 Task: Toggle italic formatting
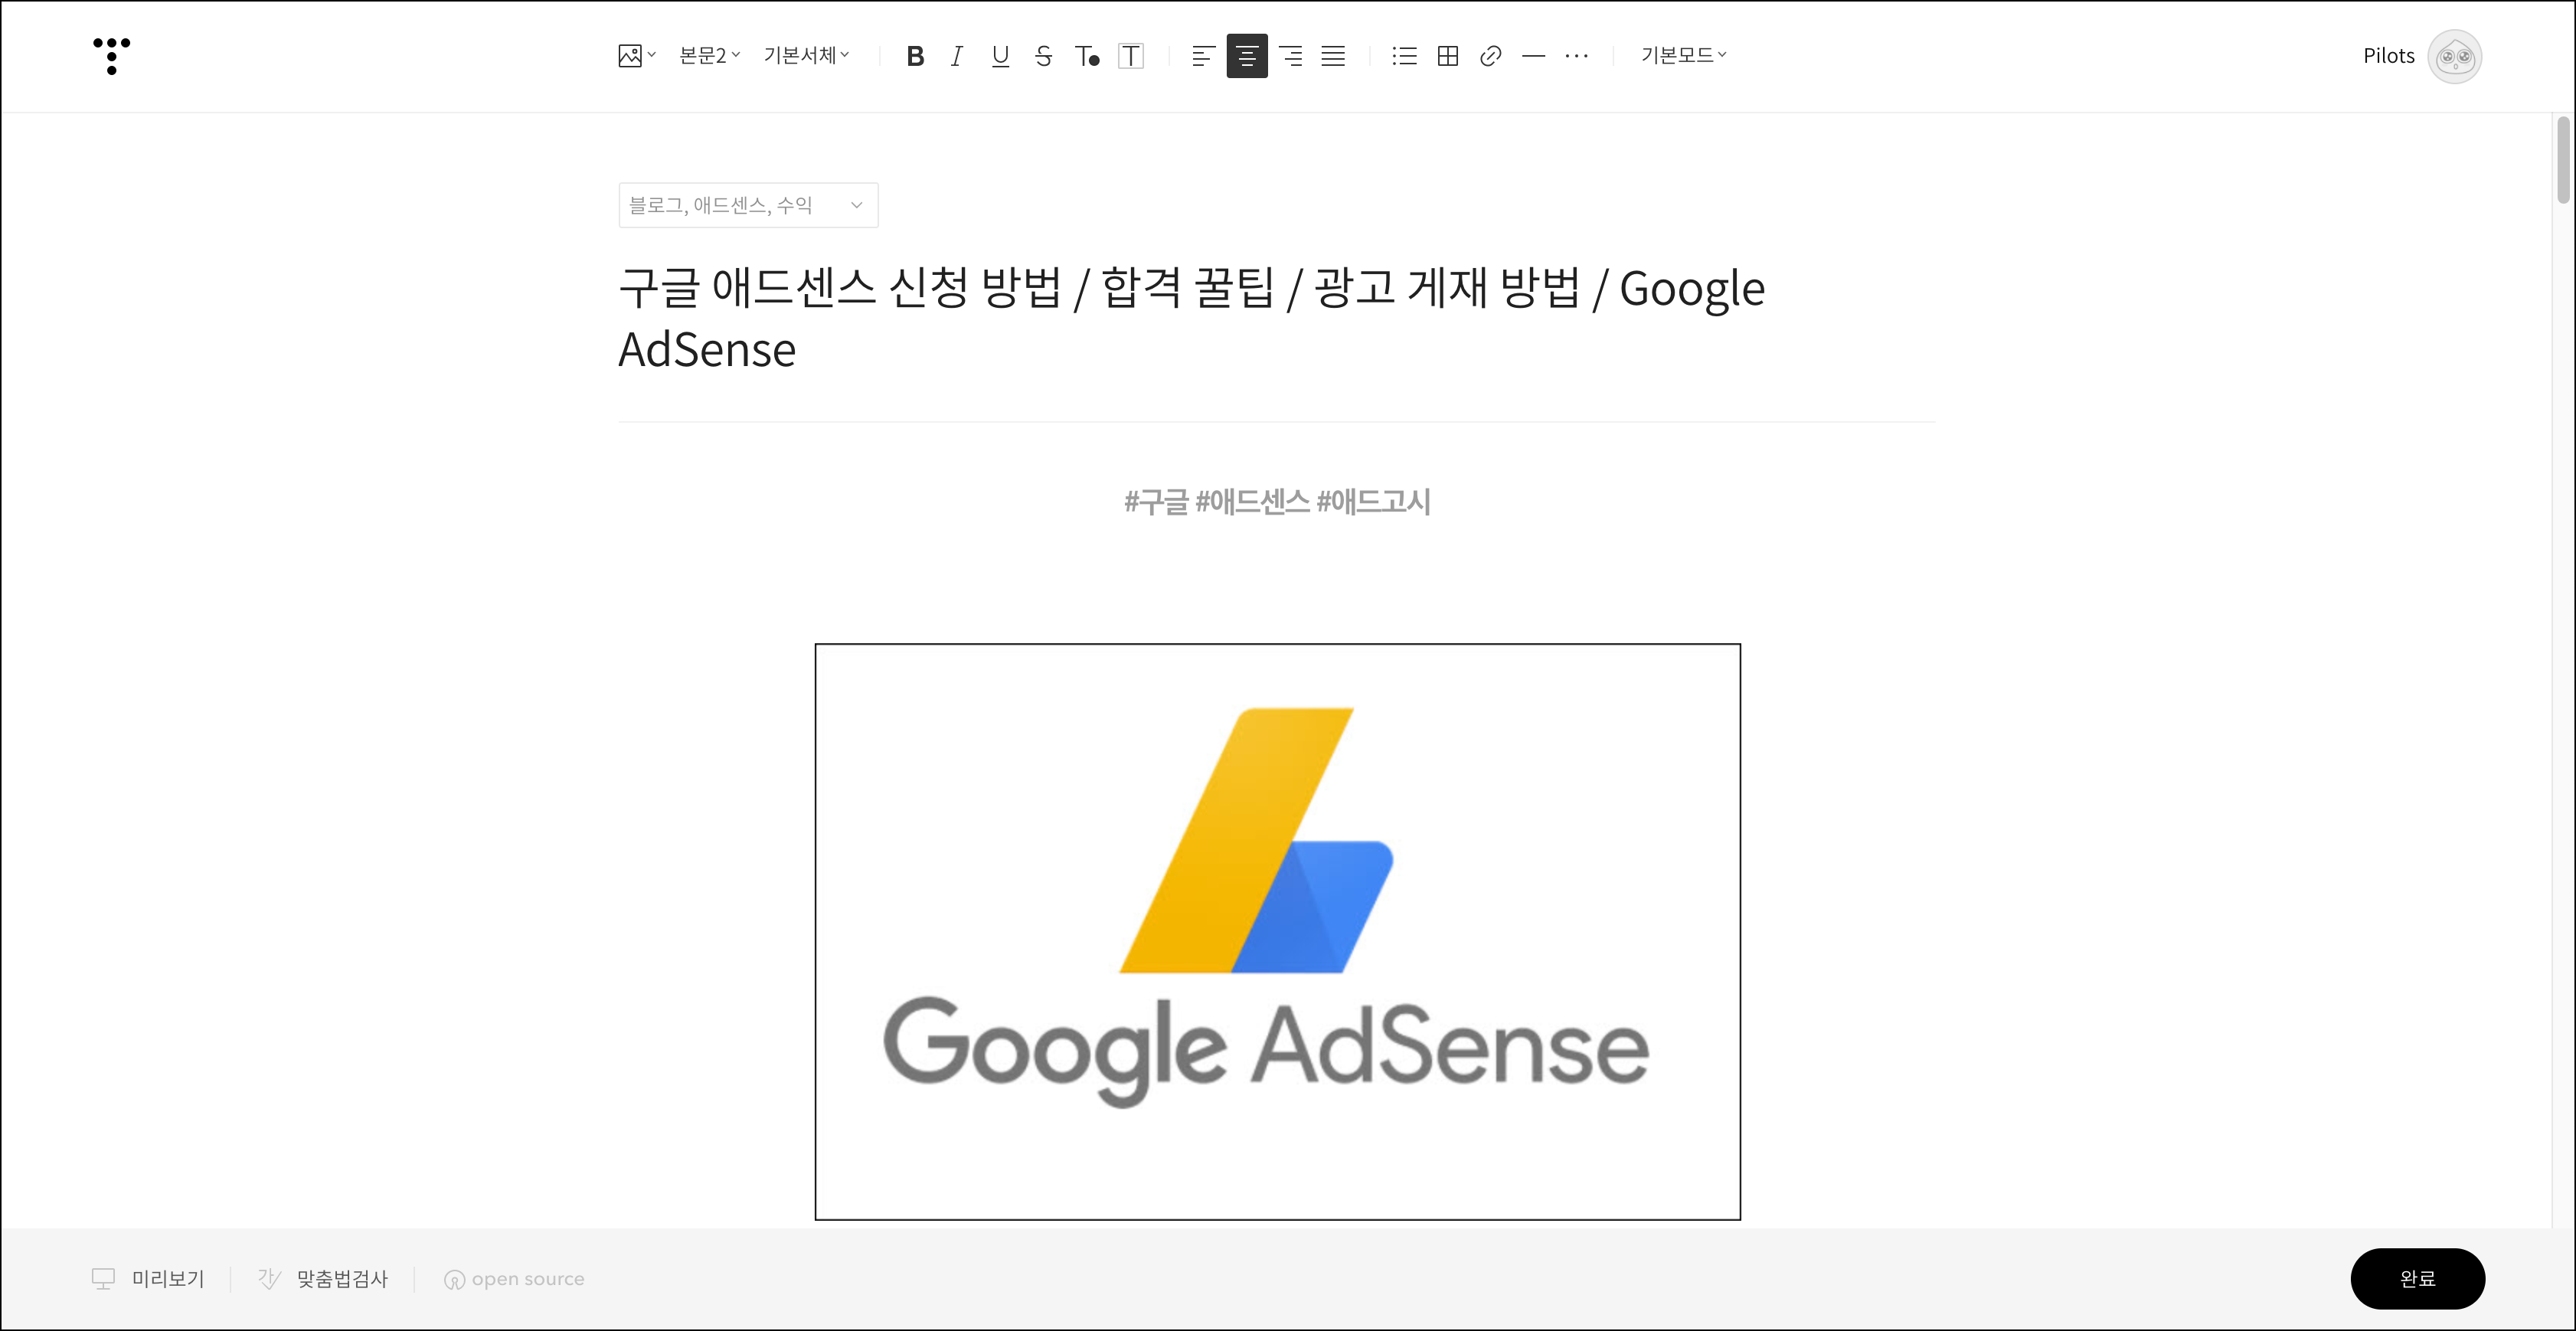click(957, 56)
